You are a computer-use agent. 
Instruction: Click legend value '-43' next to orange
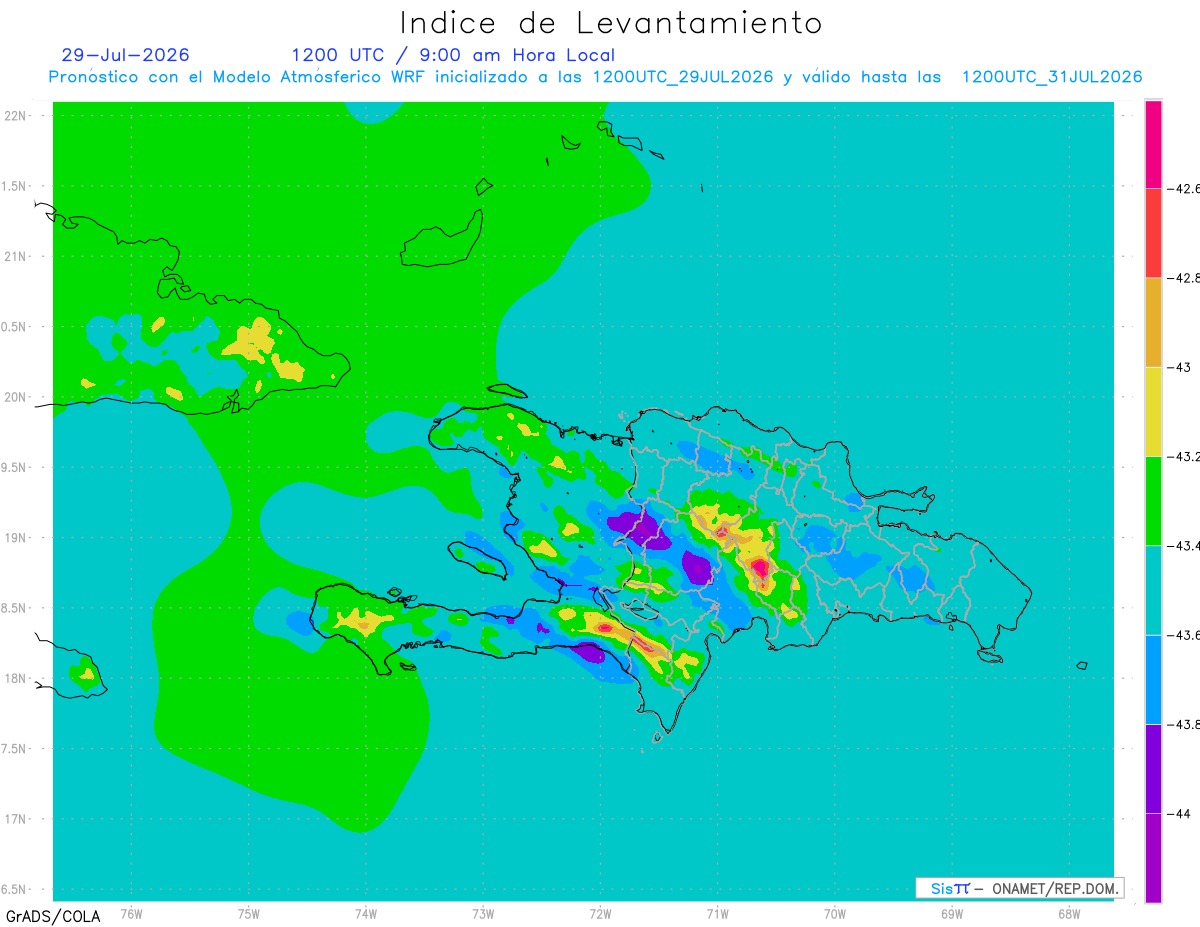pyautogui.click(x=1179, y=367)
